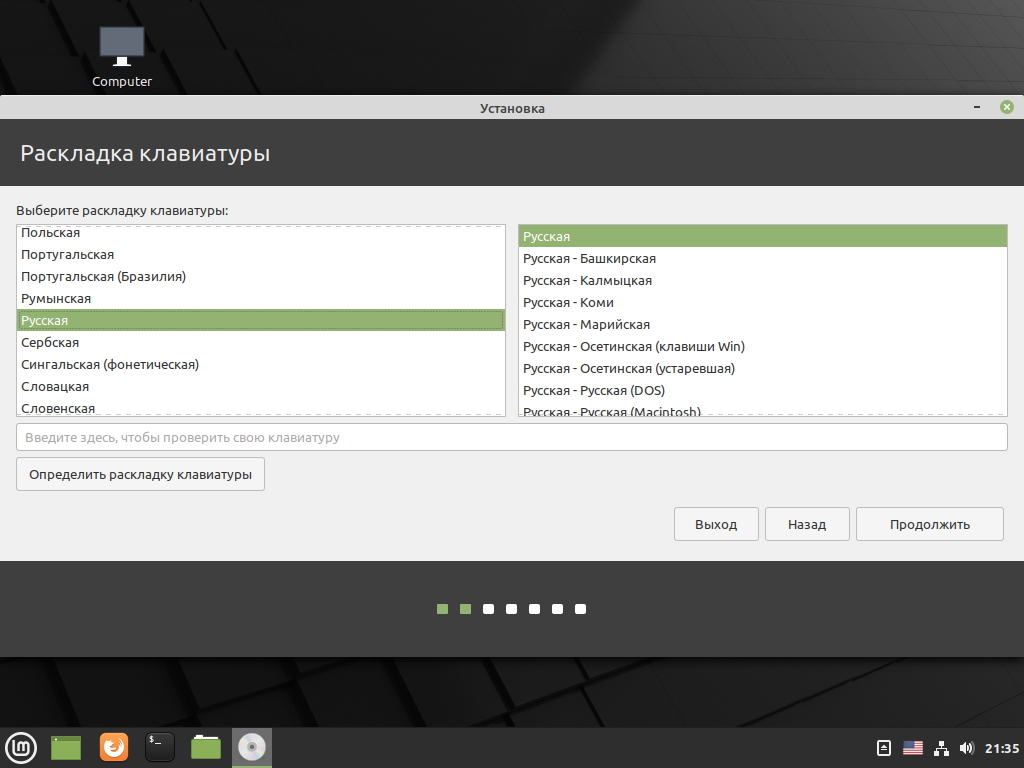The image size is (1024, 768).
Task: Click the Show Desktop panel icon
Action: tap(66, 746)
